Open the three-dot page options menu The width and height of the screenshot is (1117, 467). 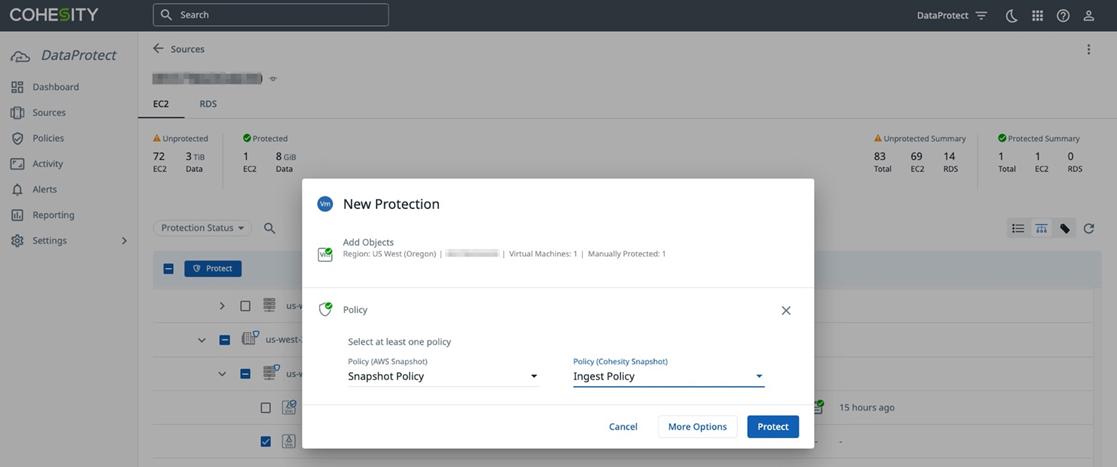1089,49
